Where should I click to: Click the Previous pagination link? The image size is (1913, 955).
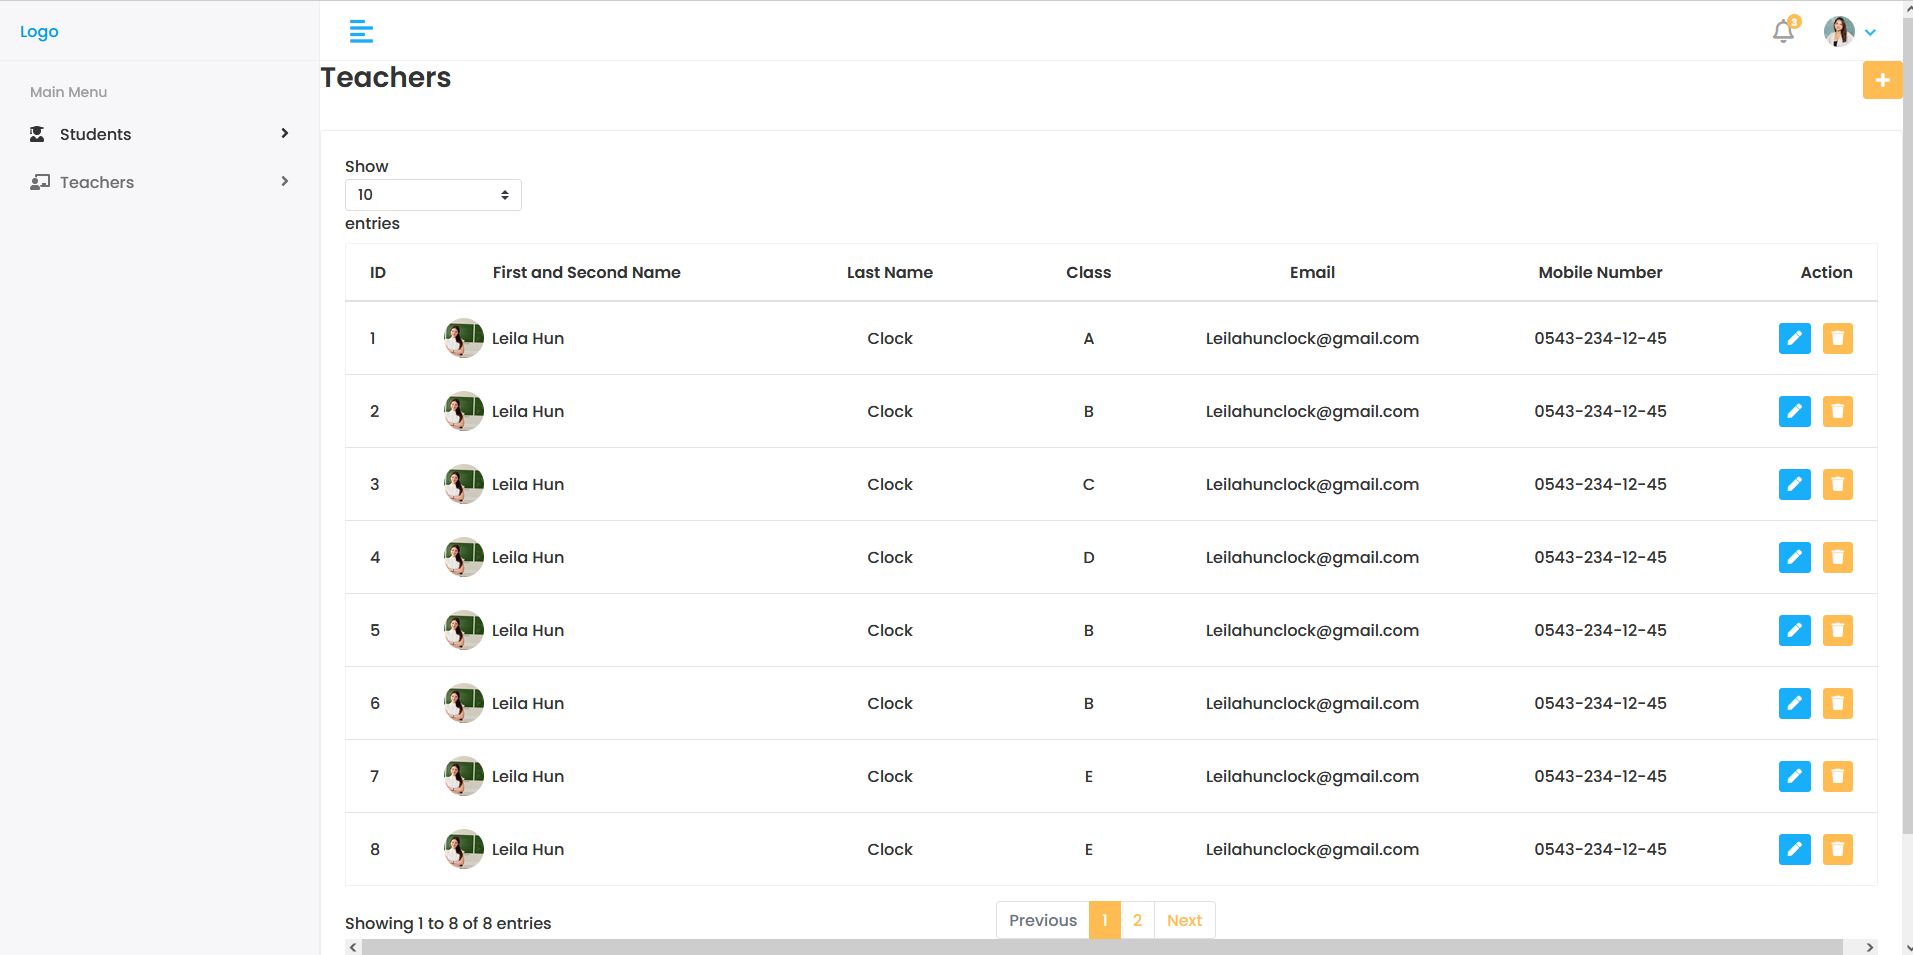1042,920
